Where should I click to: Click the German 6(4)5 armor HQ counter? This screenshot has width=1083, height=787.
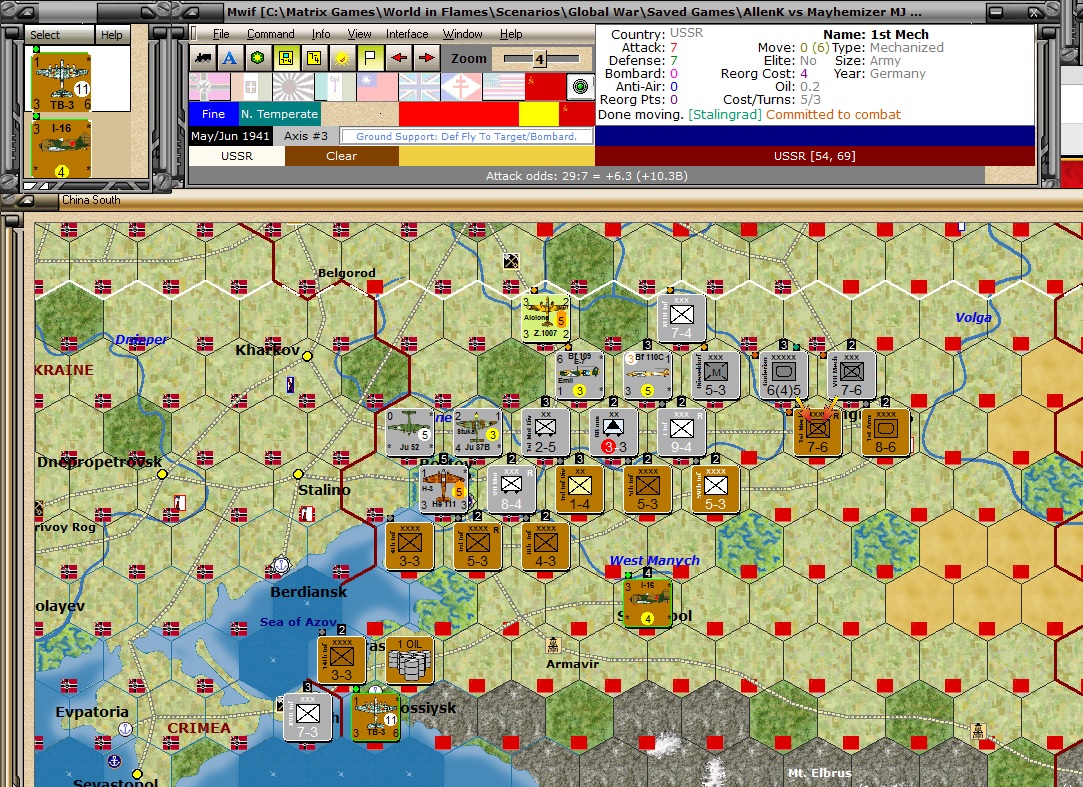783,375
